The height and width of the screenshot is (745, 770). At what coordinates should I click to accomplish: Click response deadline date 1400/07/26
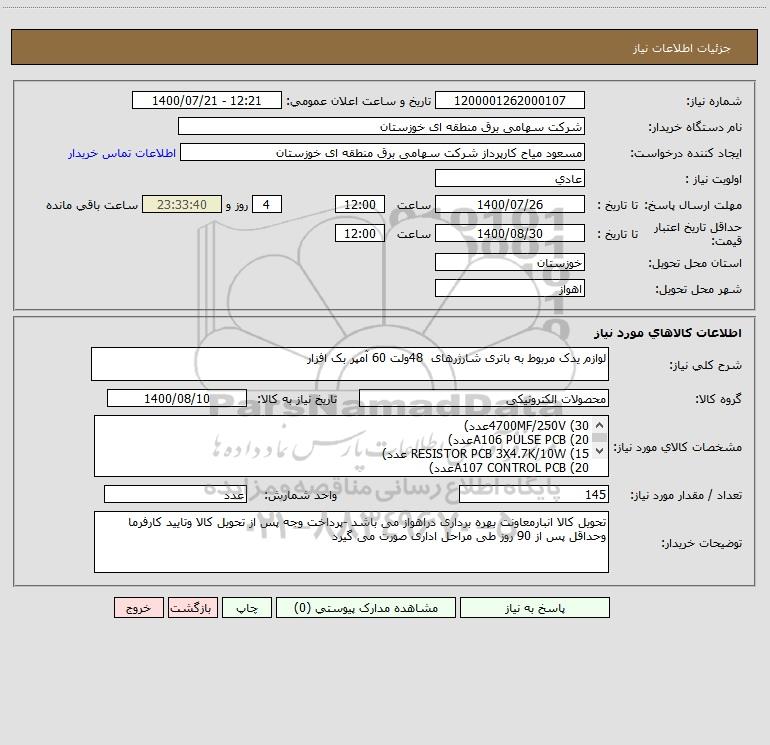pos(510,204)
